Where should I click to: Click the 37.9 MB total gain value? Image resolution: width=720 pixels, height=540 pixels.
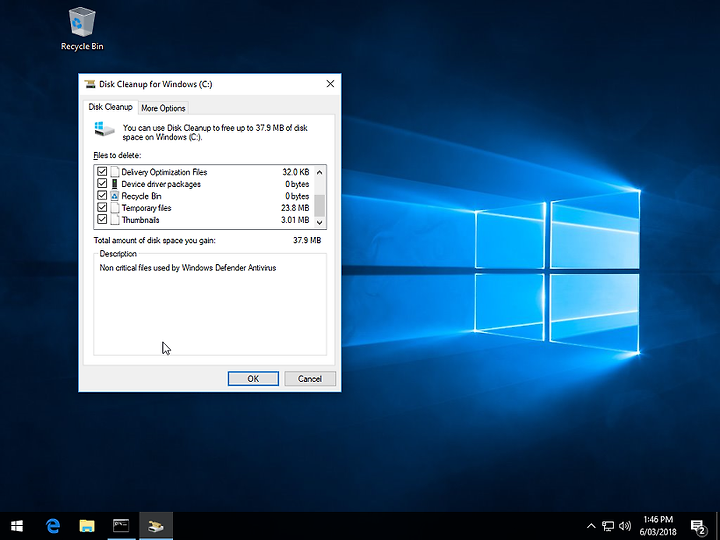(307, 240)
